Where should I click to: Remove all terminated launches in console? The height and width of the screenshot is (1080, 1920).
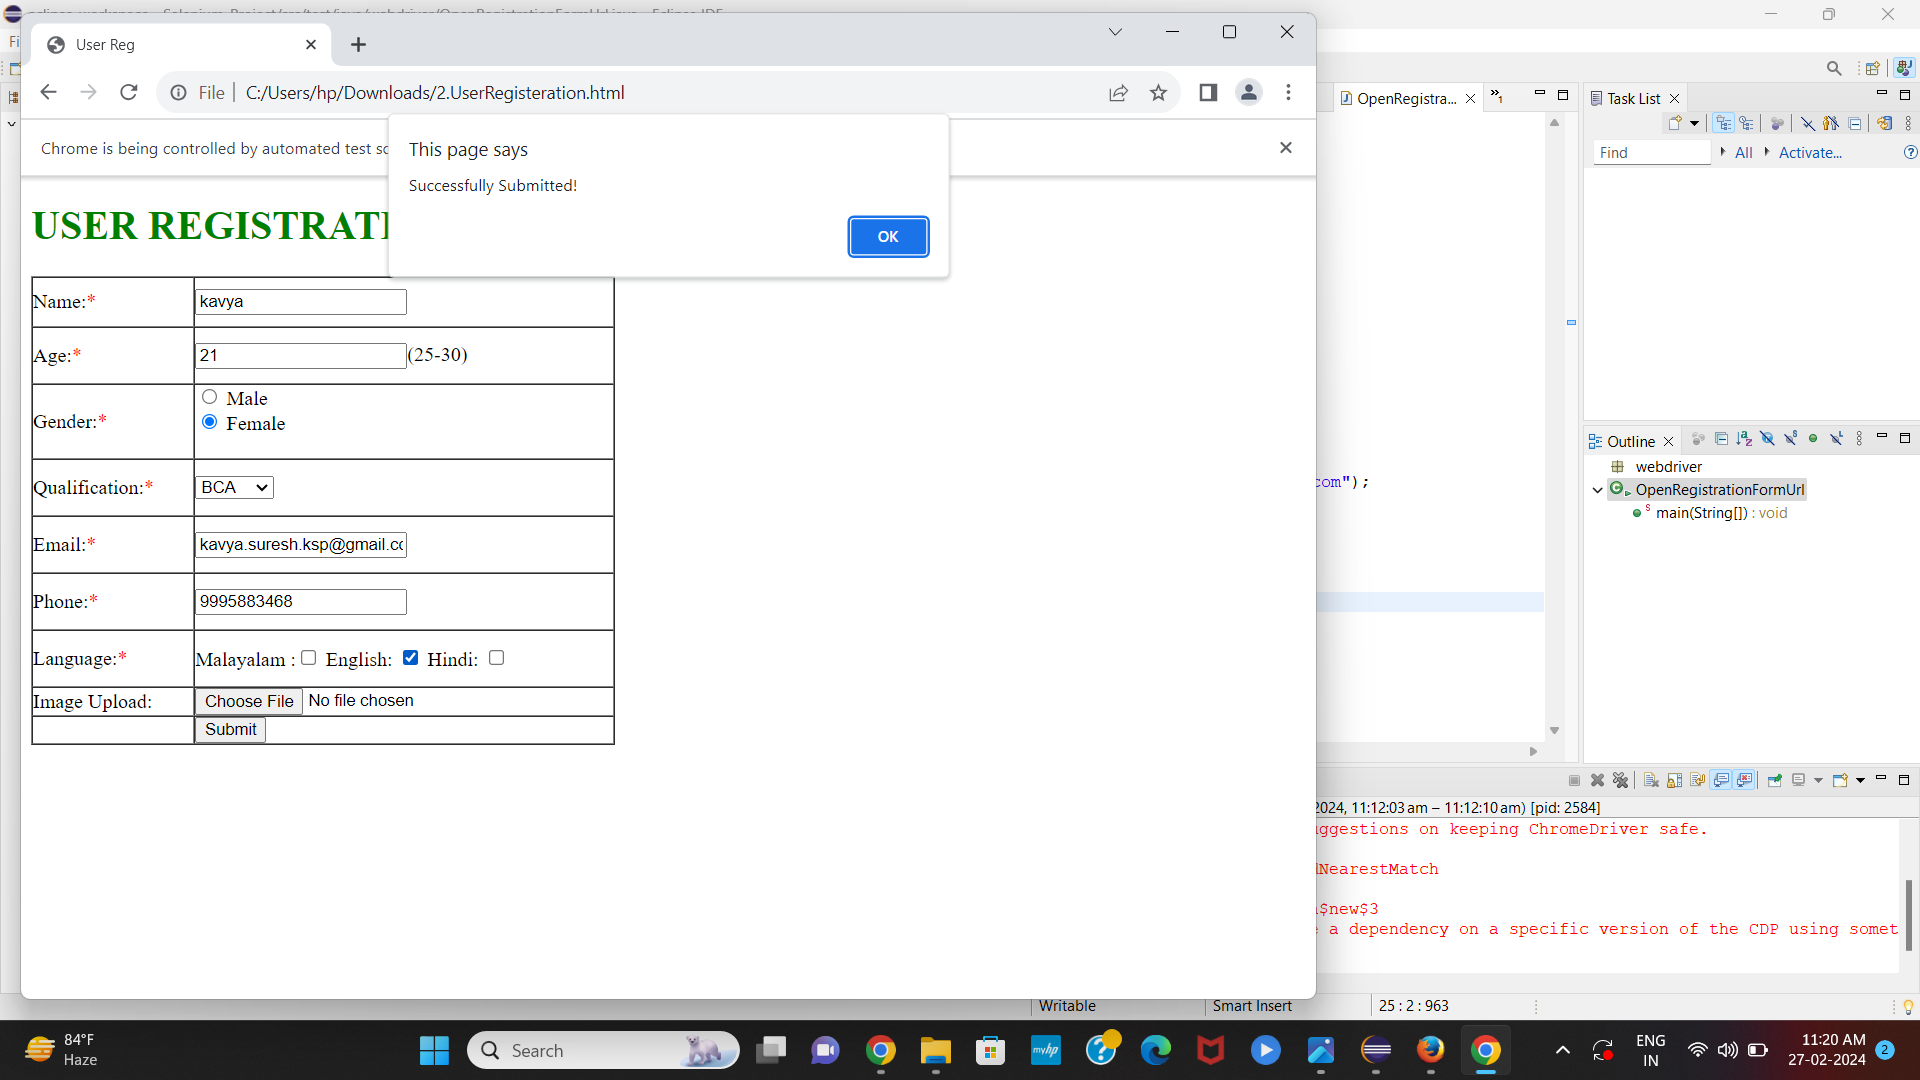click(1620, 780)
